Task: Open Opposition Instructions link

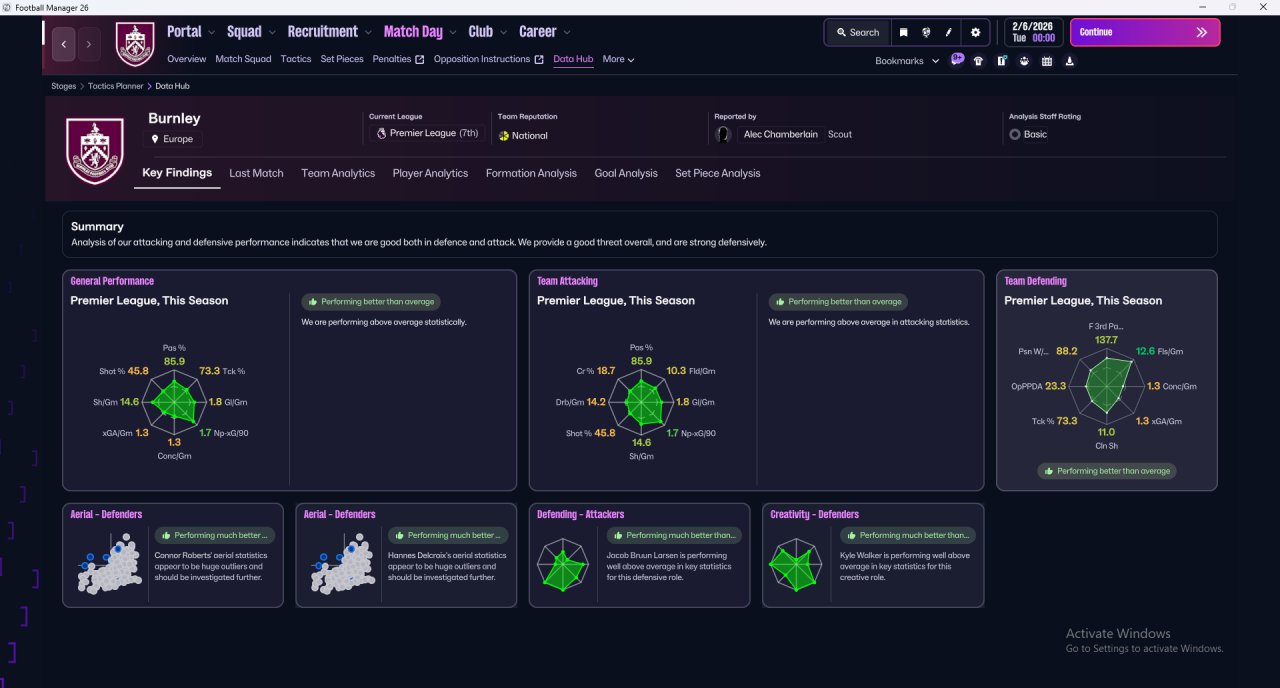Action: pyautogui.click(x=488, y=59)
